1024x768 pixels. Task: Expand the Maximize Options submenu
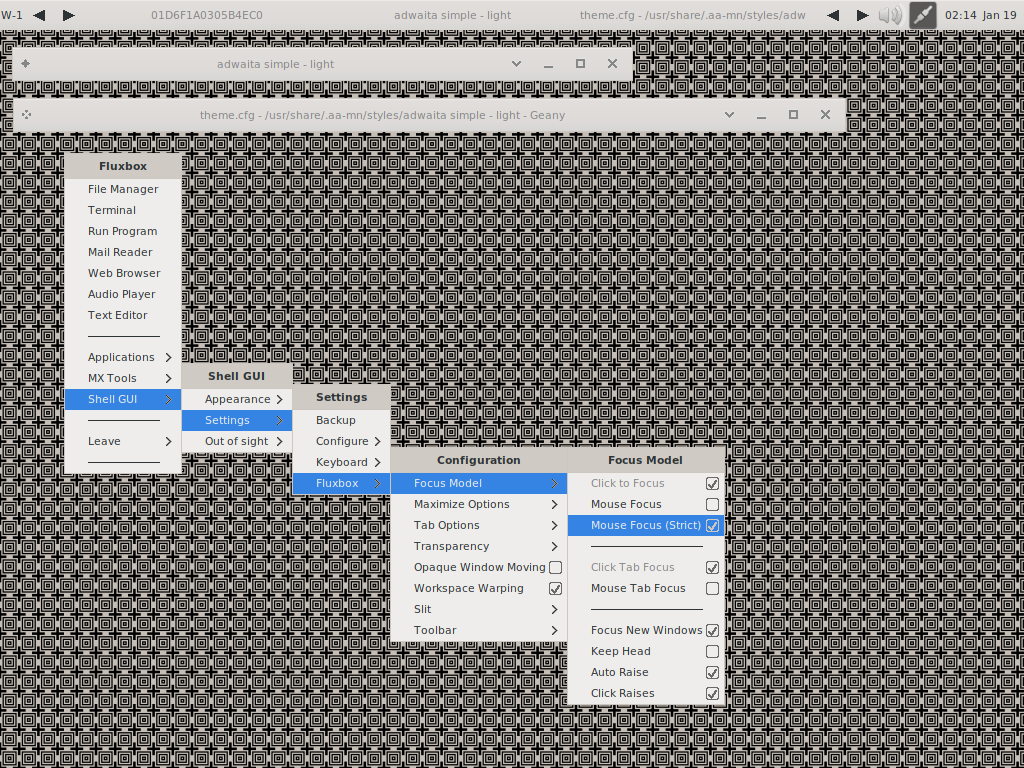(479, 504)
